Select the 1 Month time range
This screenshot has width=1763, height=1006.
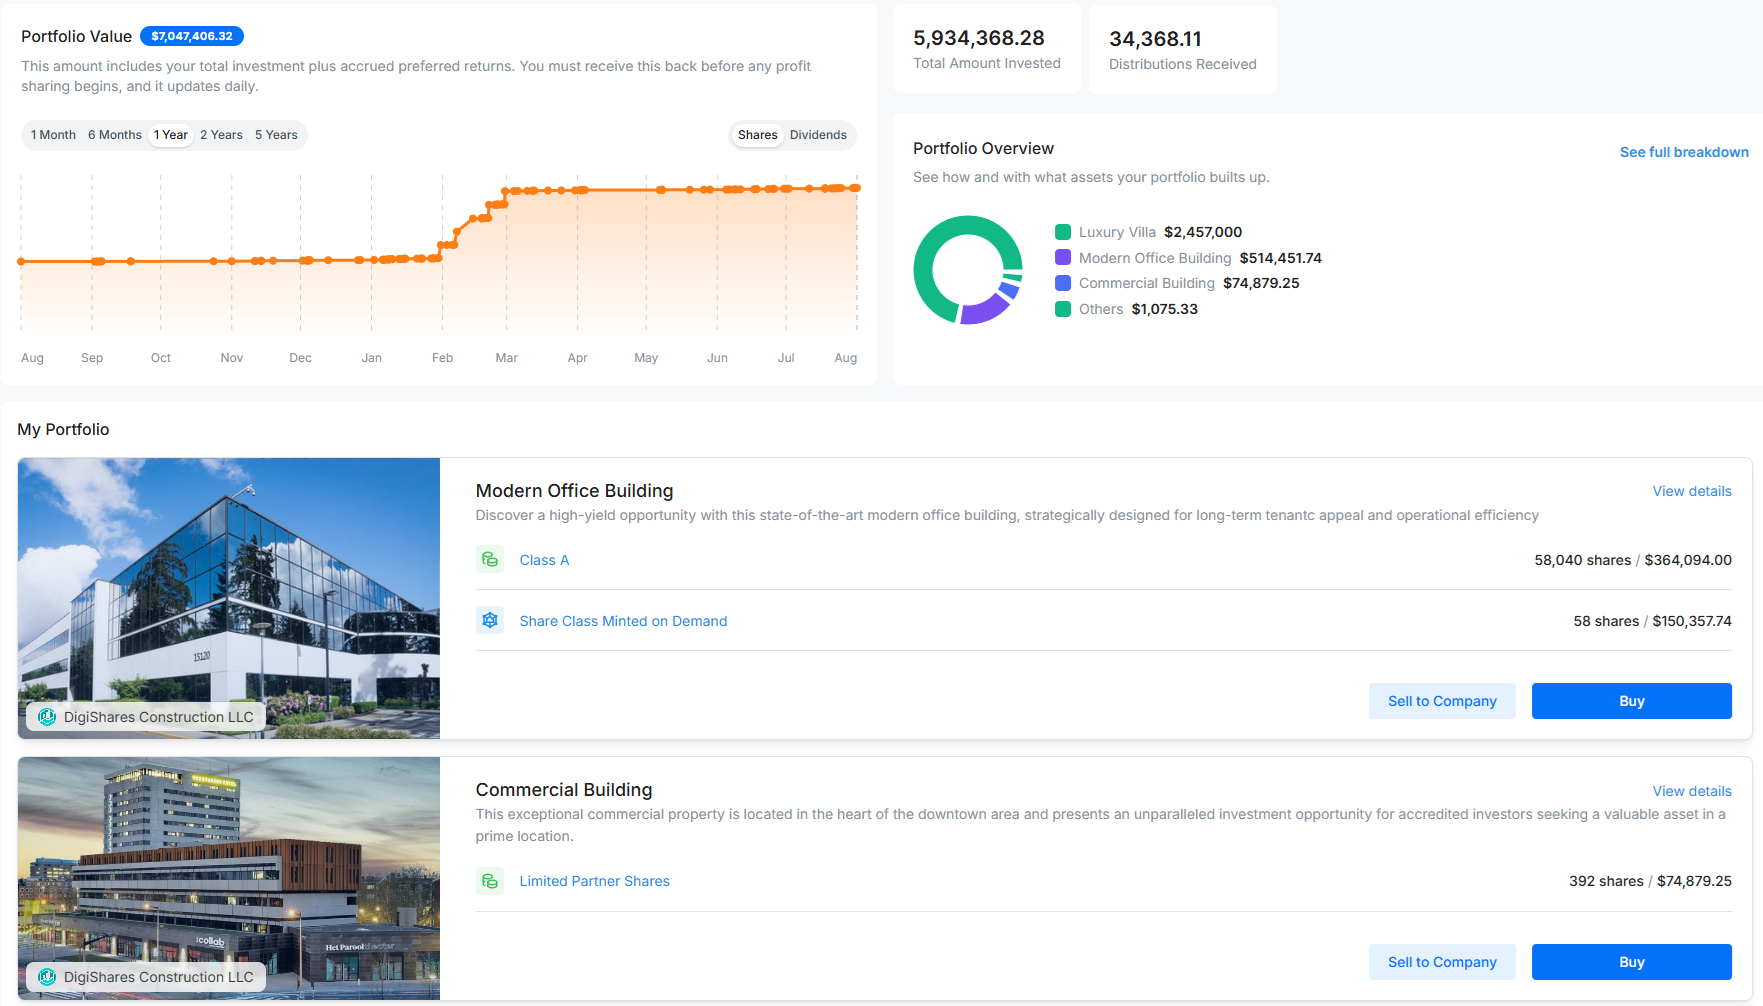coord(53,135)
